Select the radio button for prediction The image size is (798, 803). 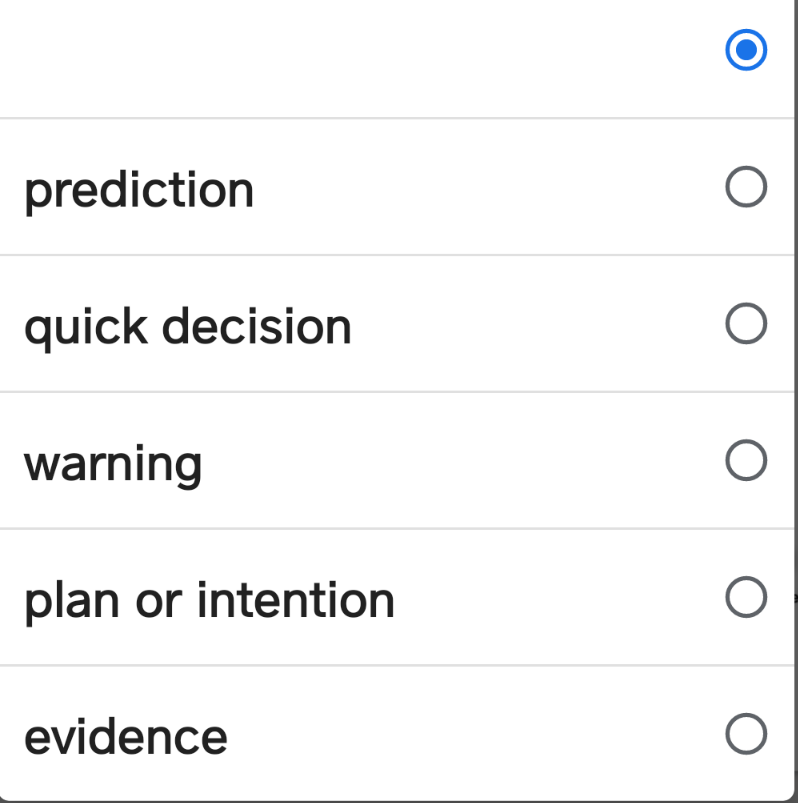(746, 186)
